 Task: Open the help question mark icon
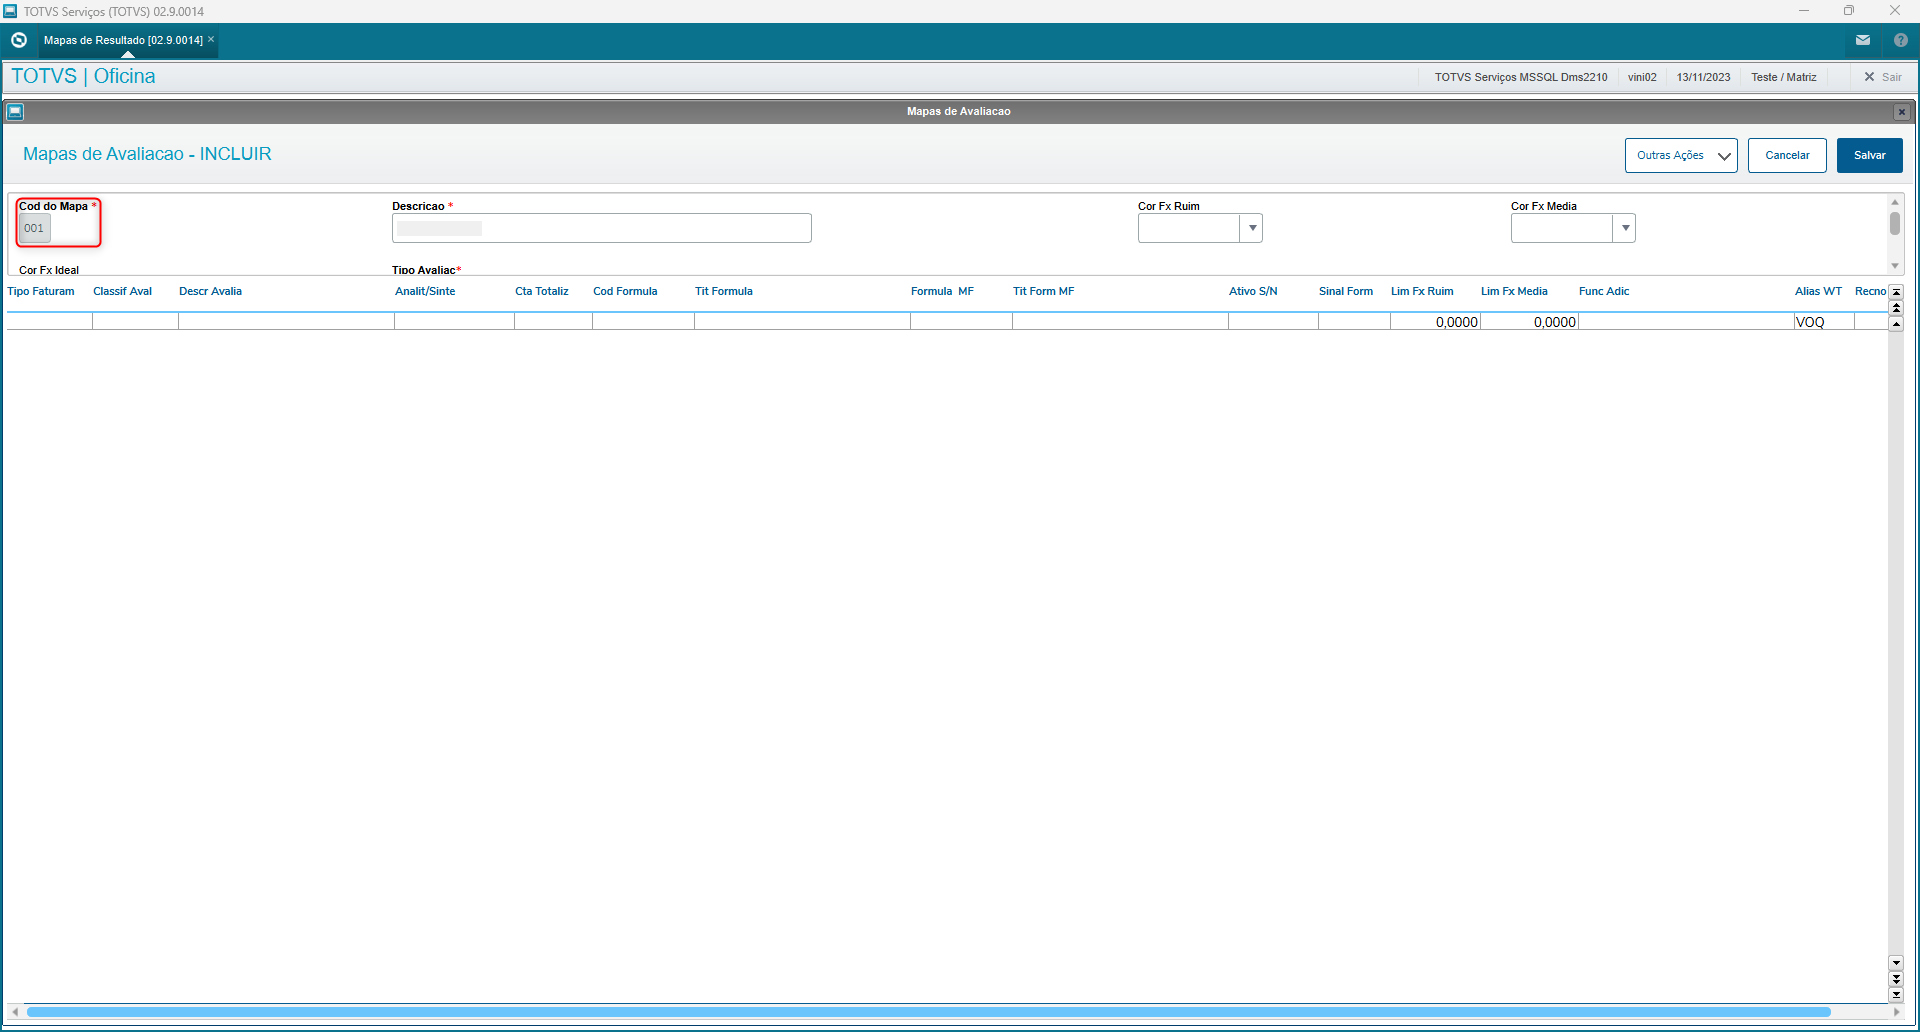1900,40
